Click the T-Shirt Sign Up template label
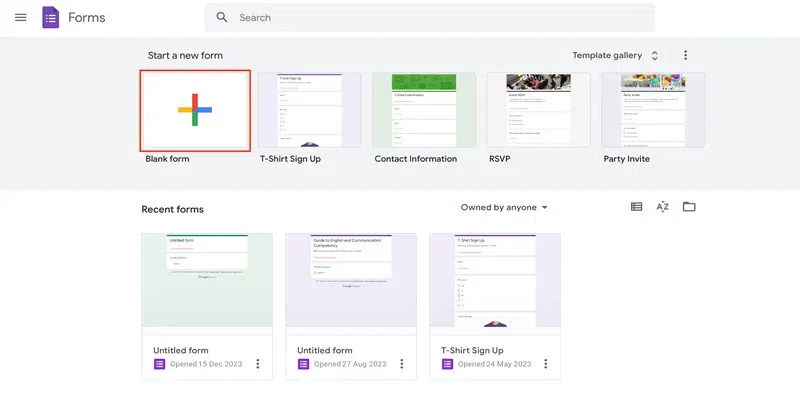800x400 pixels. click(x=290, y=159)
